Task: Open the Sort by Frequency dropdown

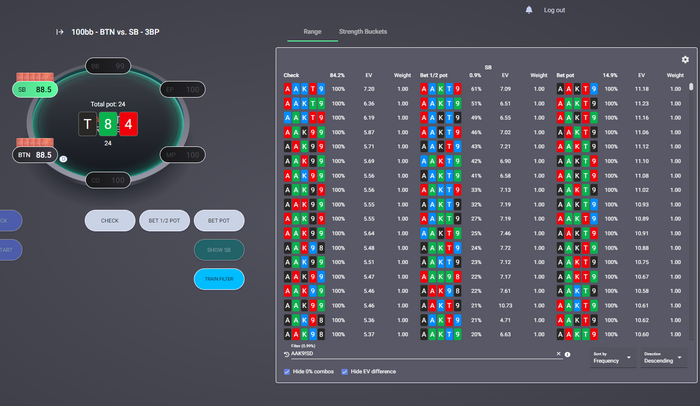Action: (611, 358)
